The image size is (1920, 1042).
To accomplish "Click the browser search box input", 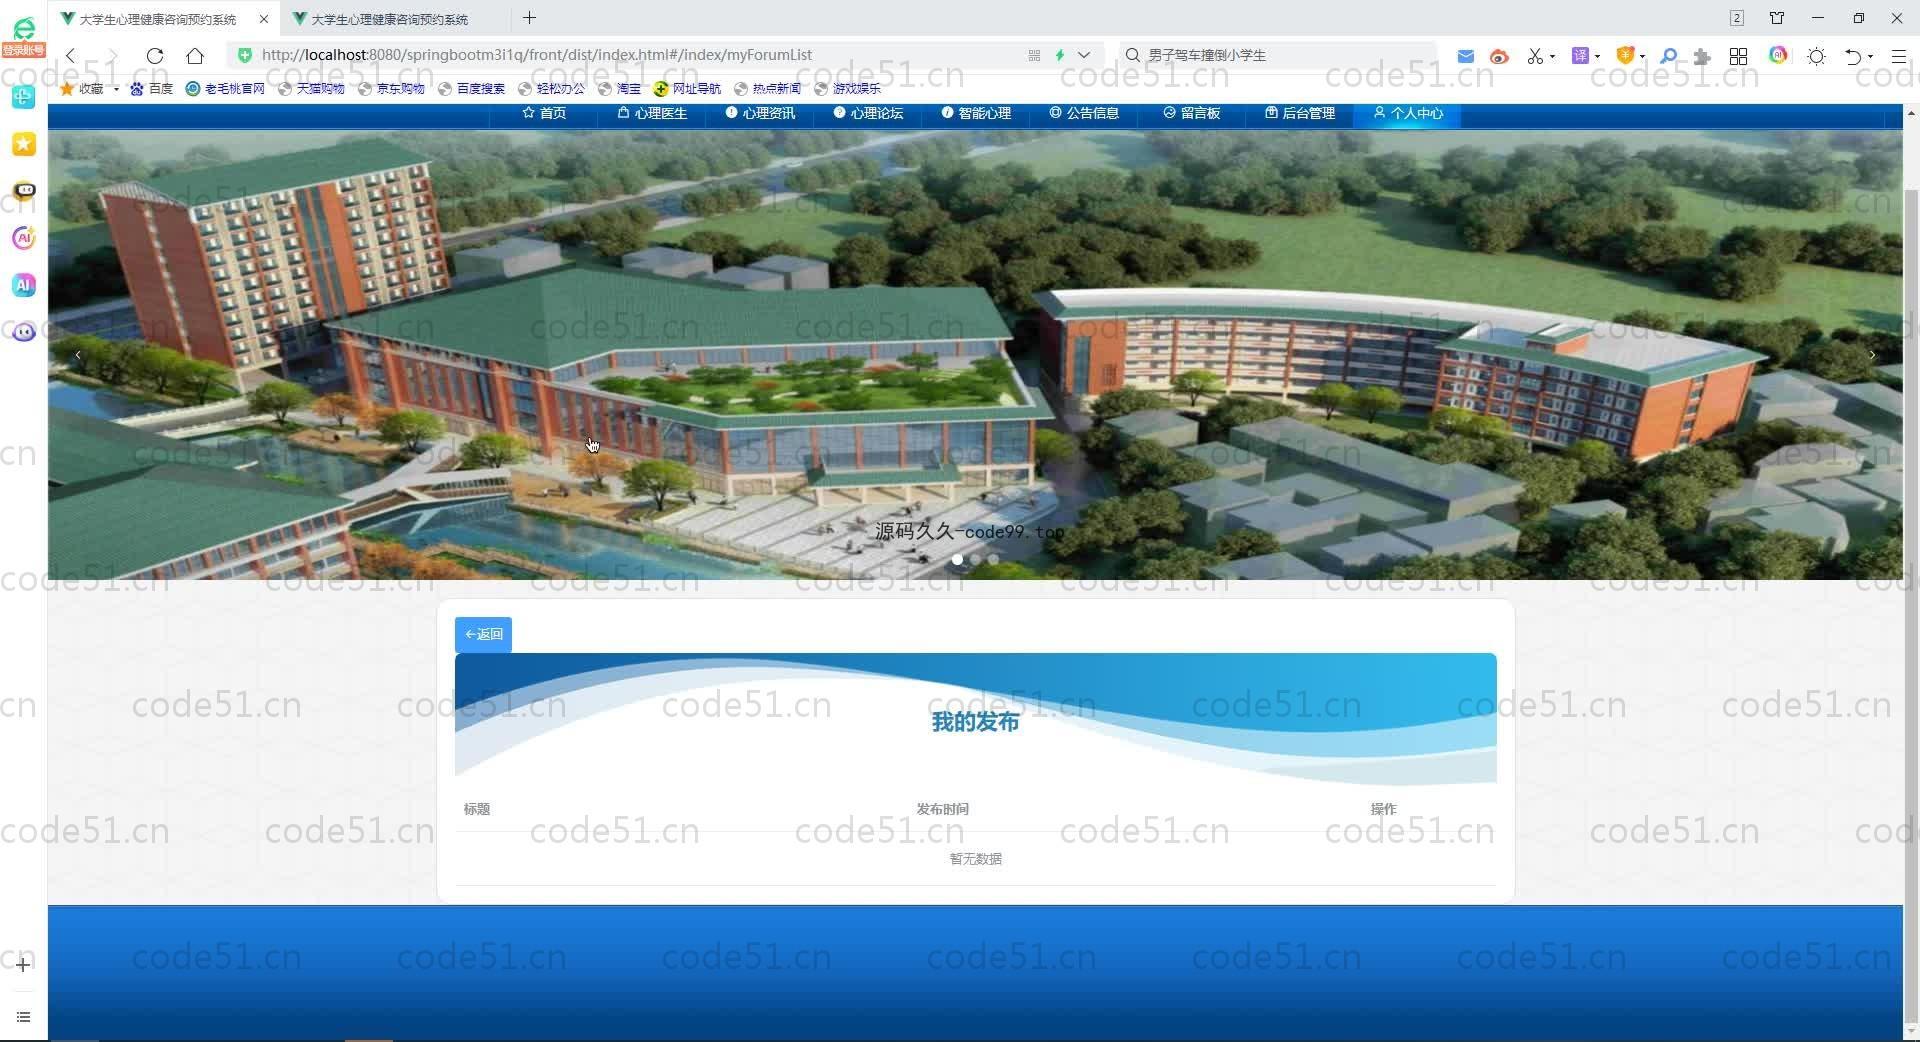I will point(1280,55).
